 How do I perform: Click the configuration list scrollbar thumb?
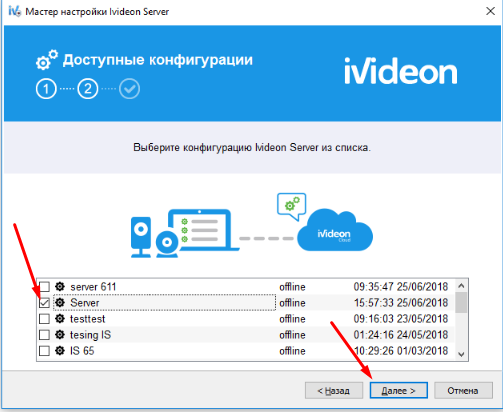click(x=461, y=303)
